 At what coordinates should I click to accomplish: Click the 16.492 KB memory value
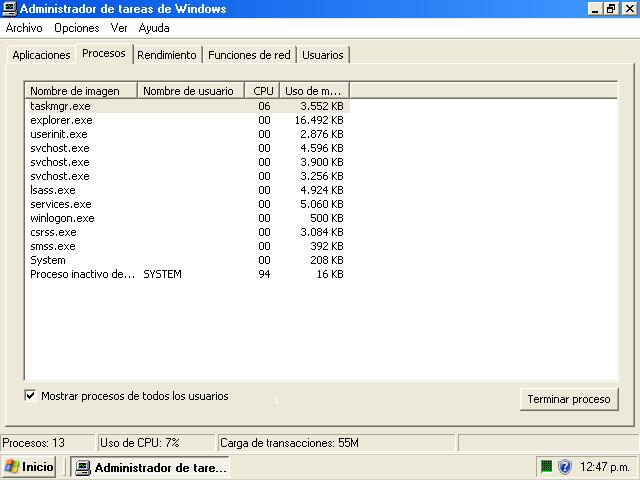coord(319,120)
